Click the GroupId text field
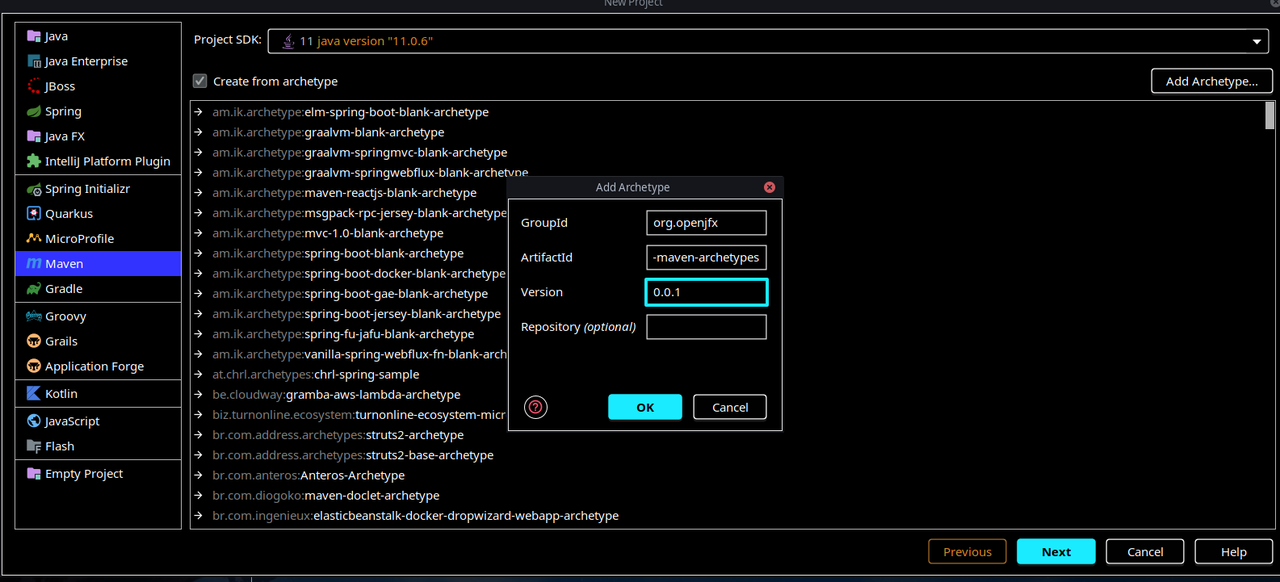Image resolution: width=1280 pixels, height=582 pixels. click(x=706, y=222)
